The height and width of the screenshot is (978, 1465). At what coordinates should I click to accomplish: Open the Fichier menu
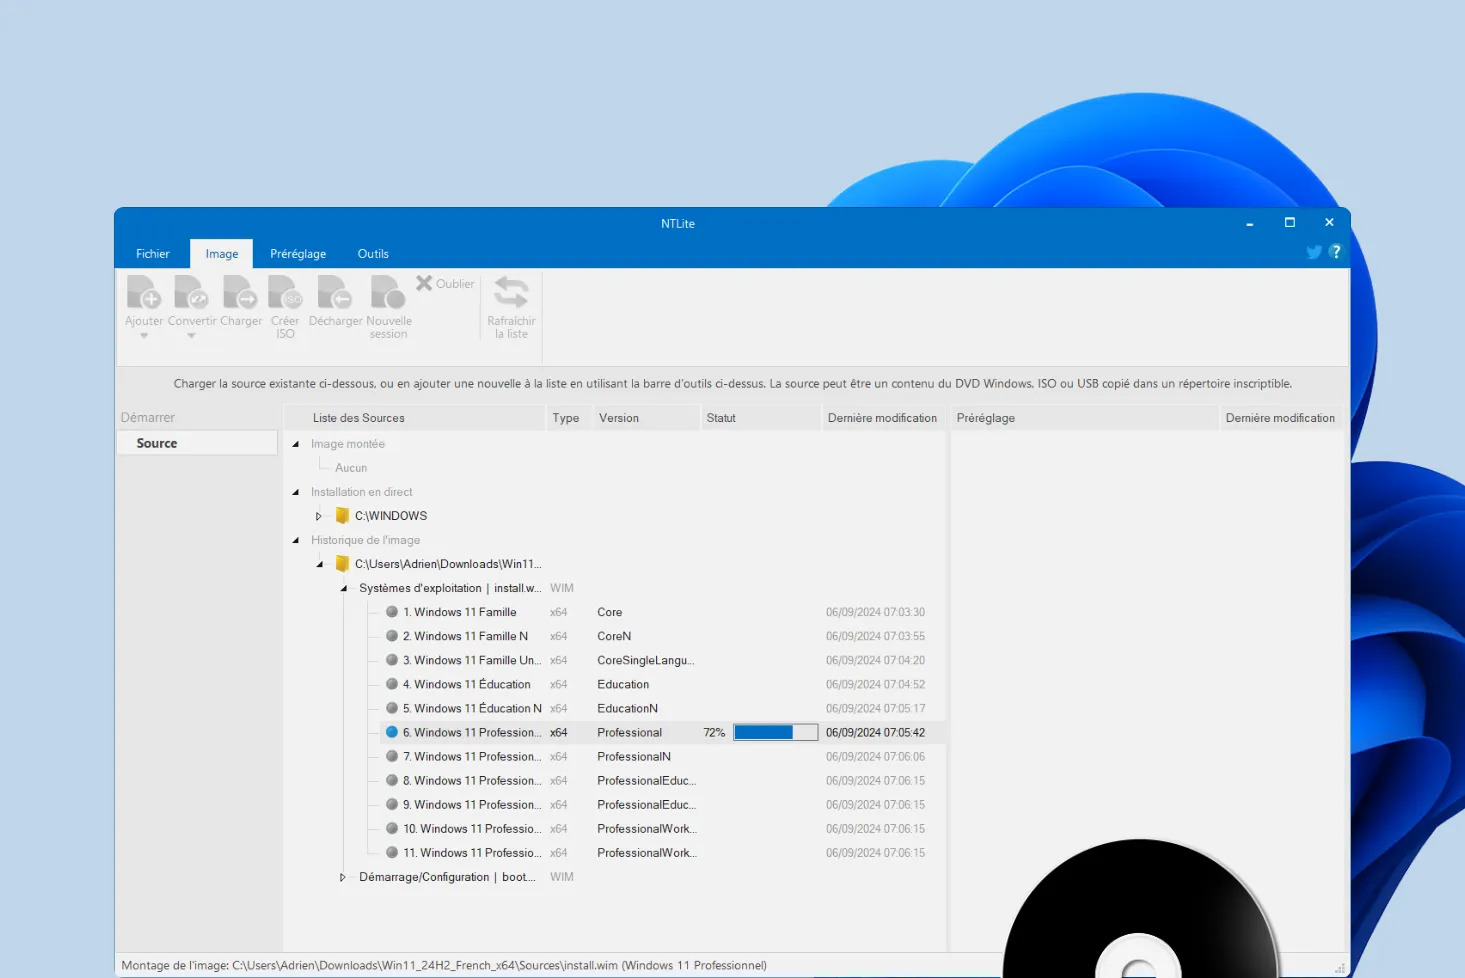point(153,254)
